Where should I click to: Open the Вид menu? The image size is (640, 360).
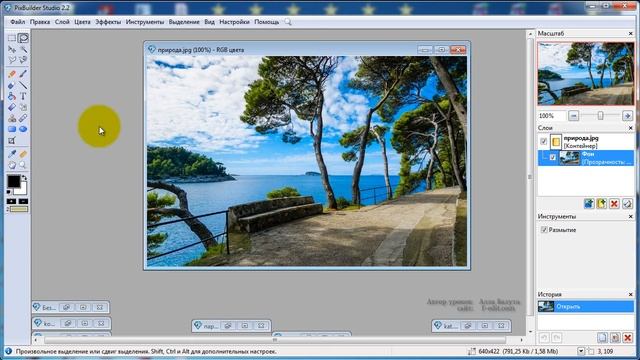point(209,22)
